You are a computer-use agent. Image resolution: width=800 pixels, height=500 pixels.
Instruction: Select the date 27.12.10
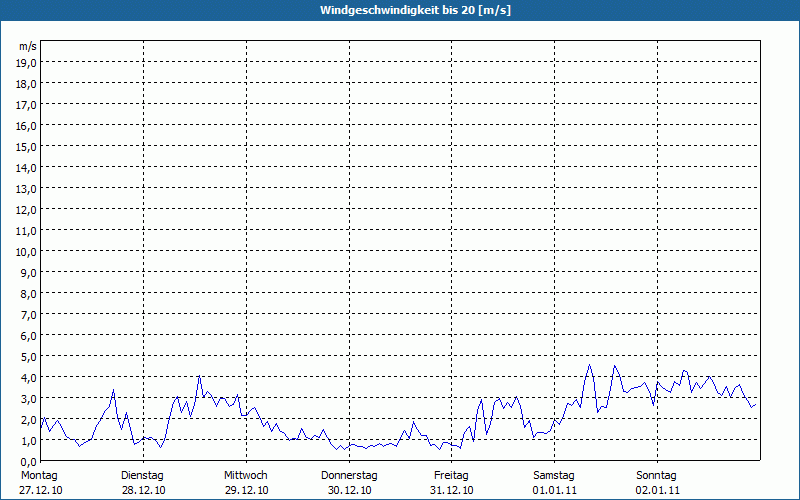click(41, 491)
